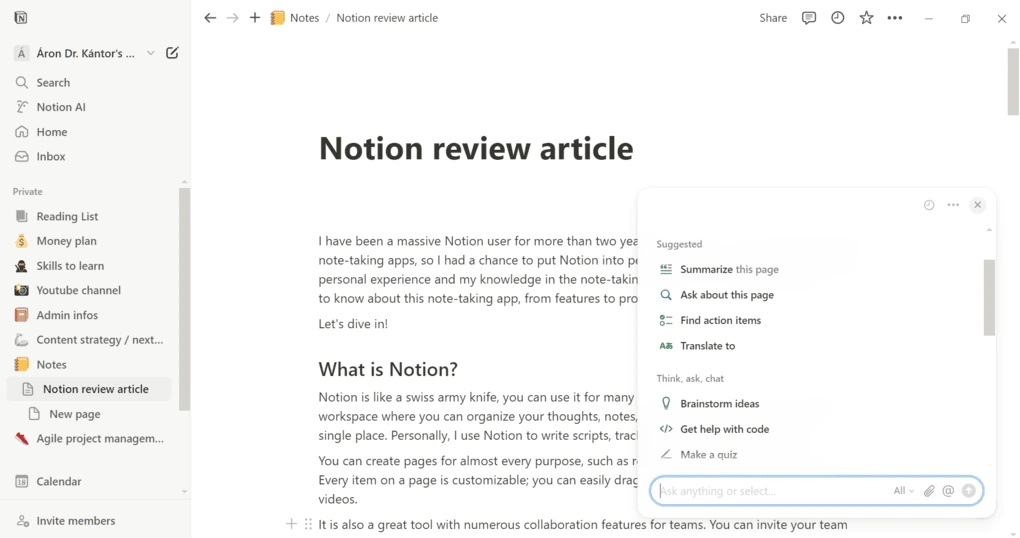The image size is (1020, 538).
Task: Attach a file with paperclip icon
Action: click(x=929, y=491)
